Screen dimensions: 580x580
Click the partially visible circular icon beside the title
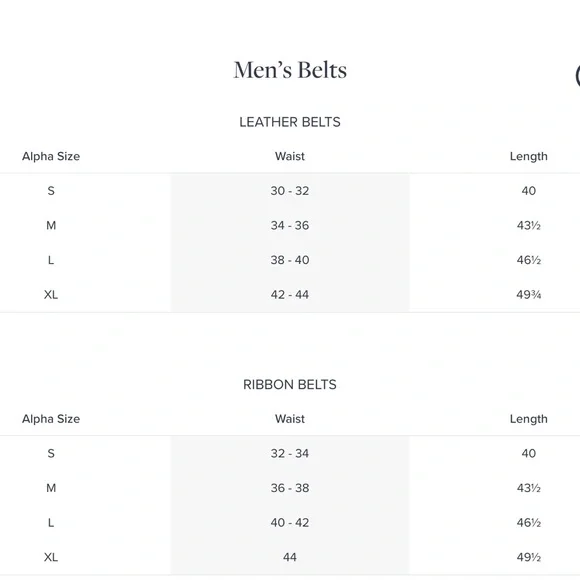[577, 76]
